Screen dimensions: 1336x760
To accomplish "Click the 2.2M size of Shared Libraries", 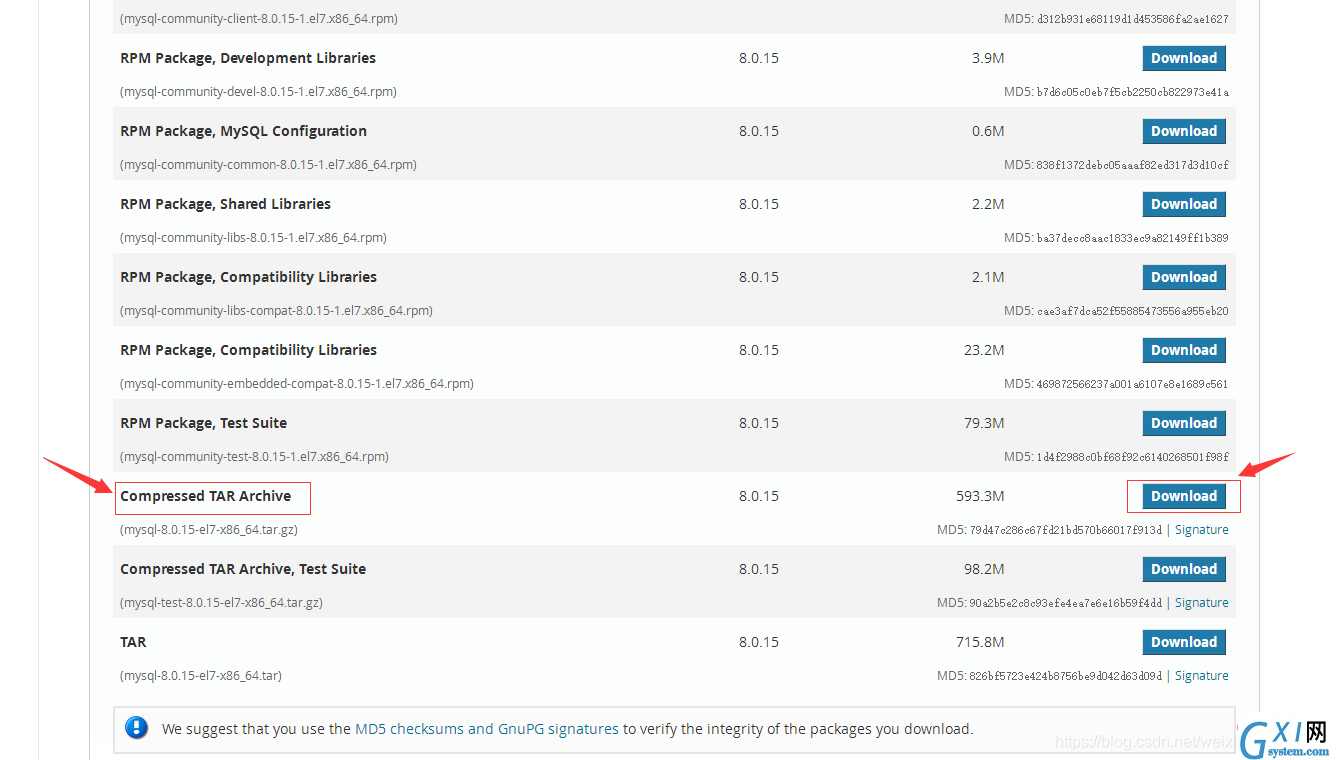I will (988, 204).
